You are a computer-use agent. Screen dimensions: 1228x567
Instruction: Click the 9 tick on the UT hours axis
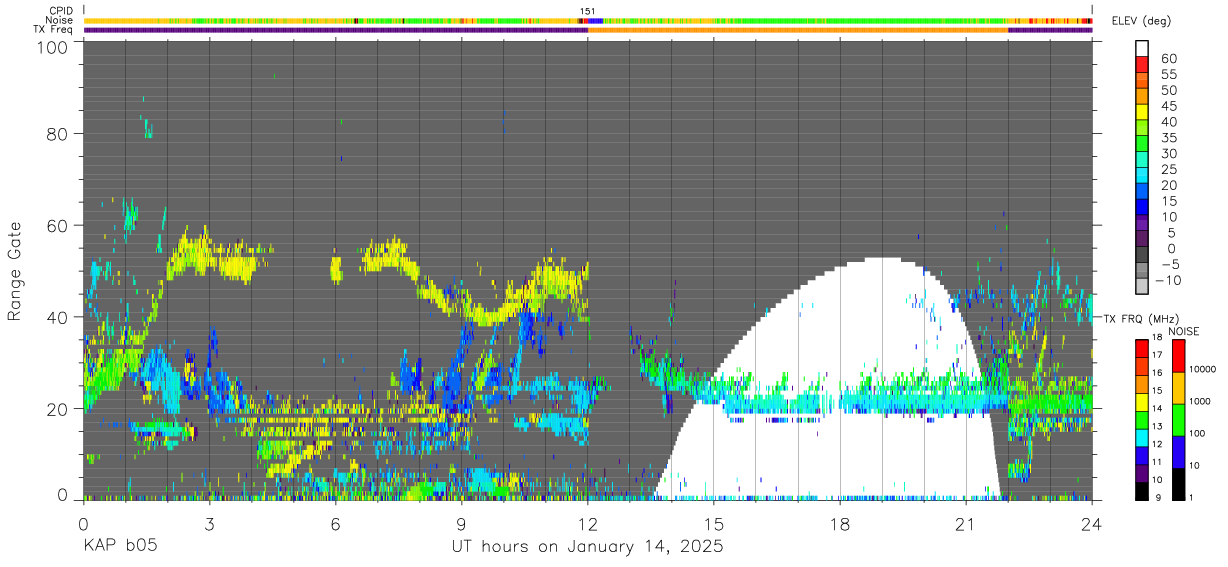pyautogui.click(x=462, y=524)
